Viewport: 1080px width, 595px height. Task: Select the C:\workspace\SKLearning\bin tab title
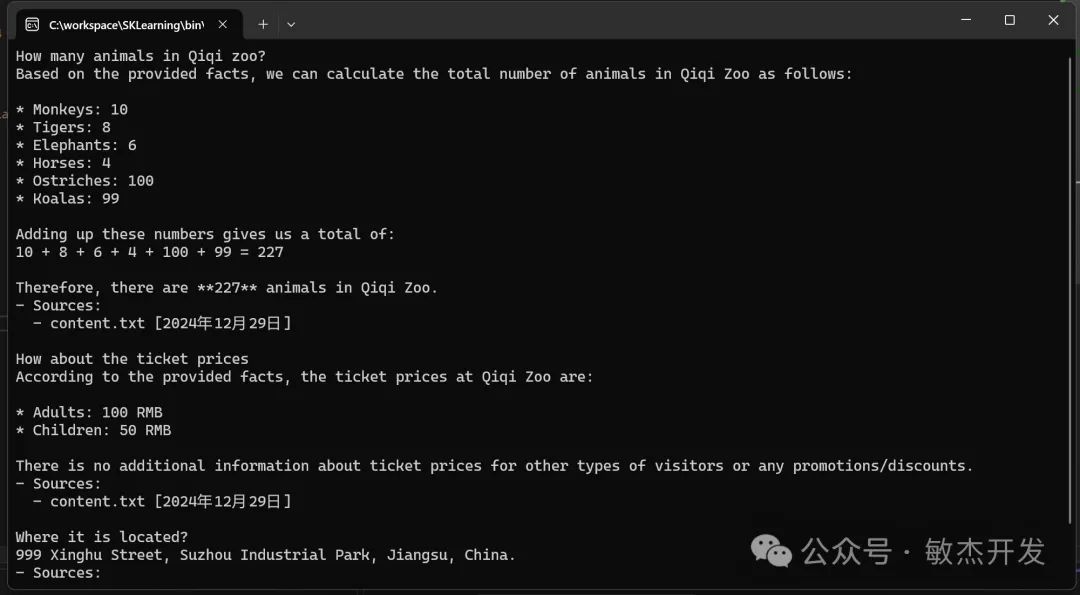coord(127,25)
